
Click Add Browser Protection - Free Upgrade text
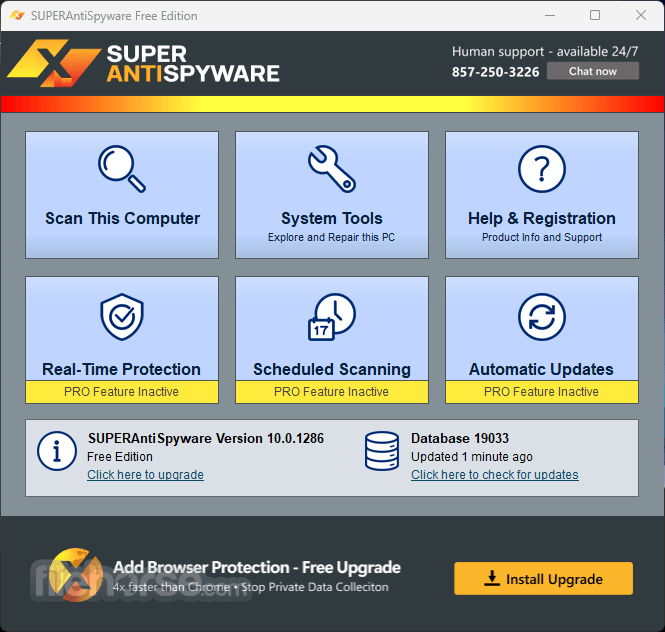coord(257,567)
